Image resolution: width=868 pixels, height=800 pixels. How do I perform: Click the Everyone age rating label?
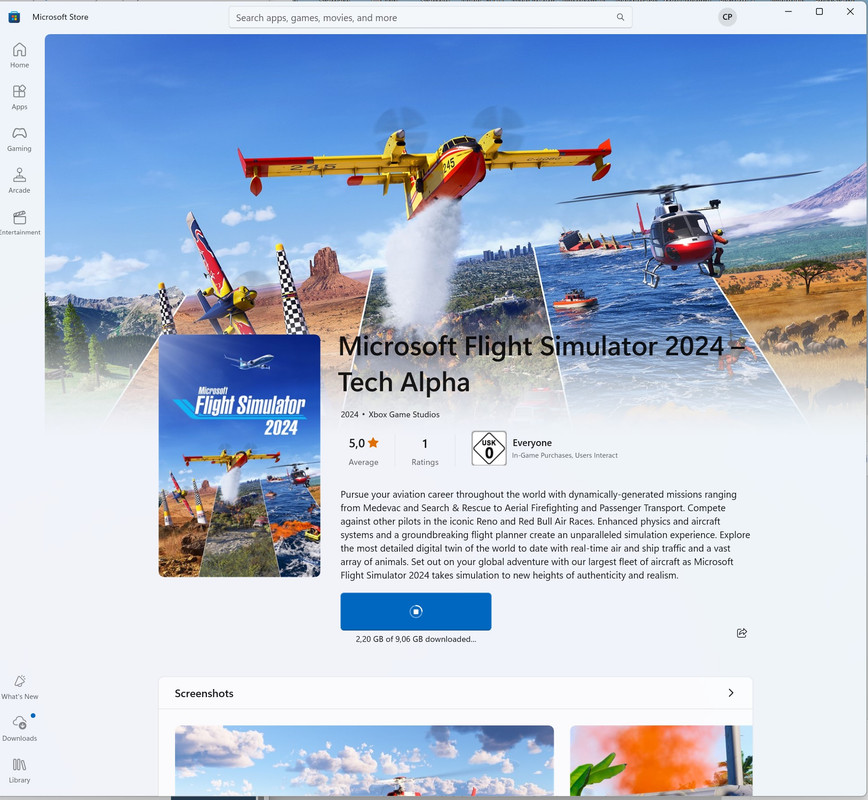(x=532, y=443)
